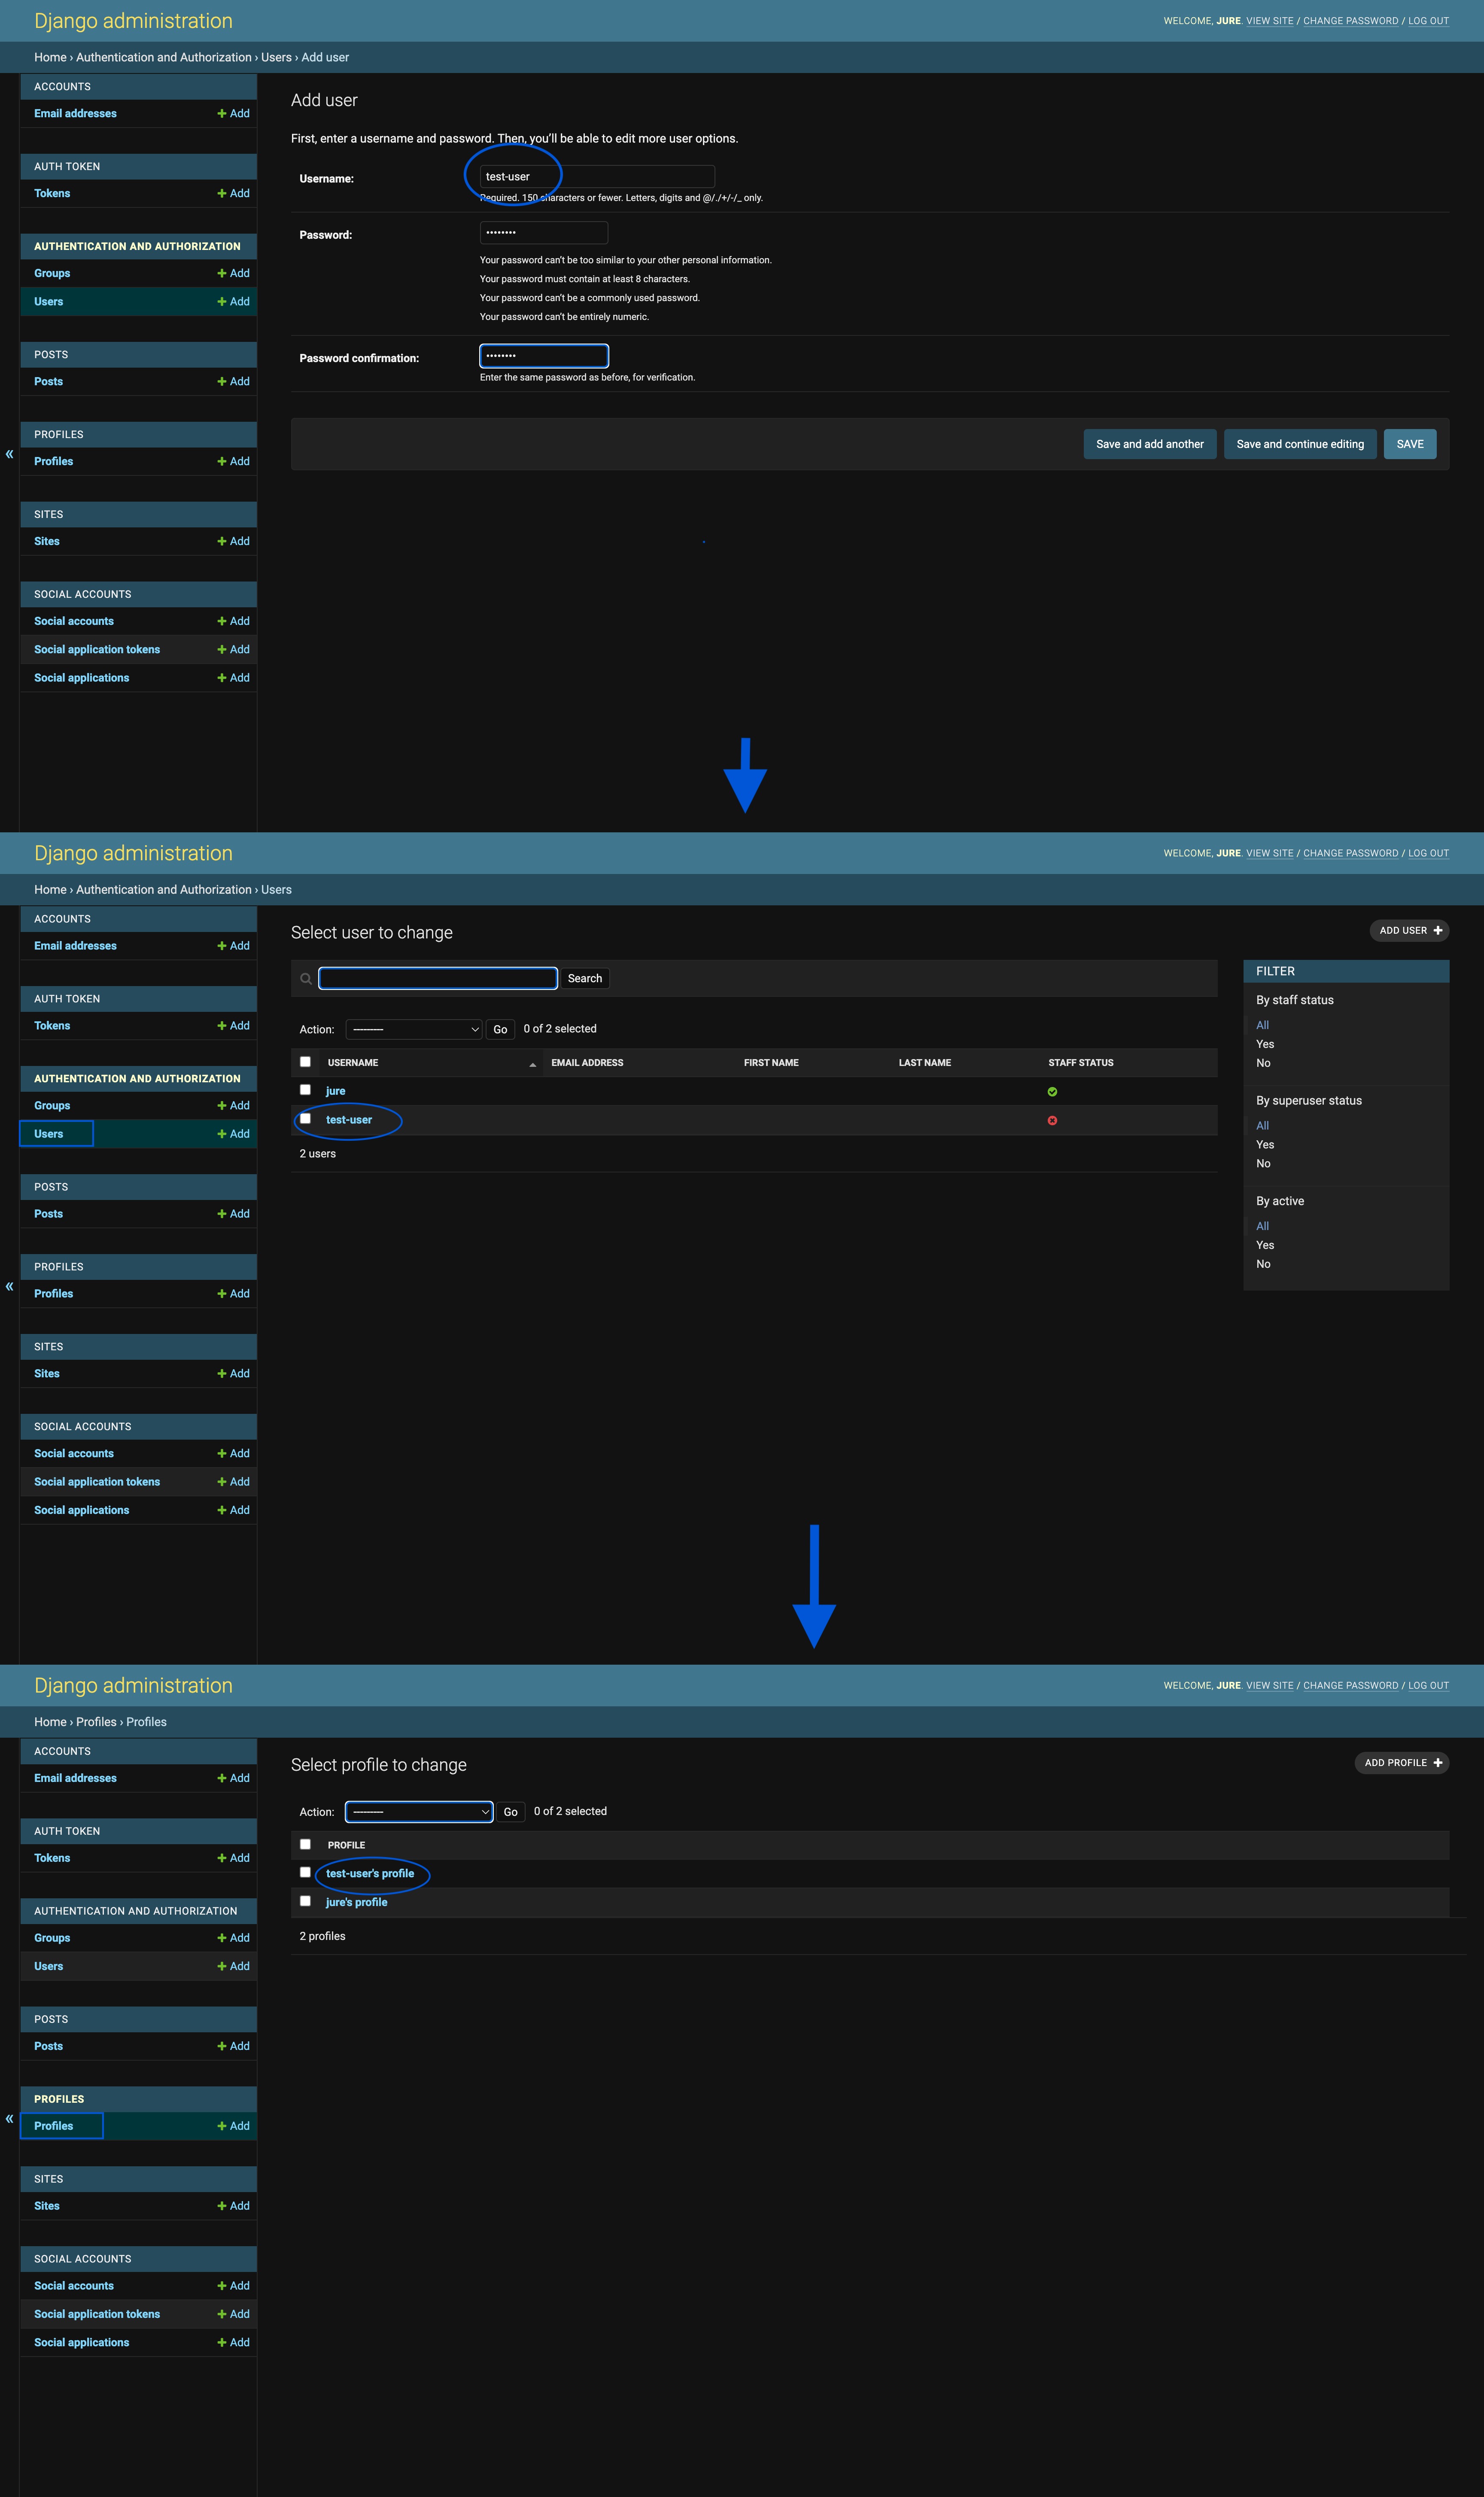This screenshot has height=2497, width=1484.
Task: Click the Save and add another button
Action: coord(1150,444)
